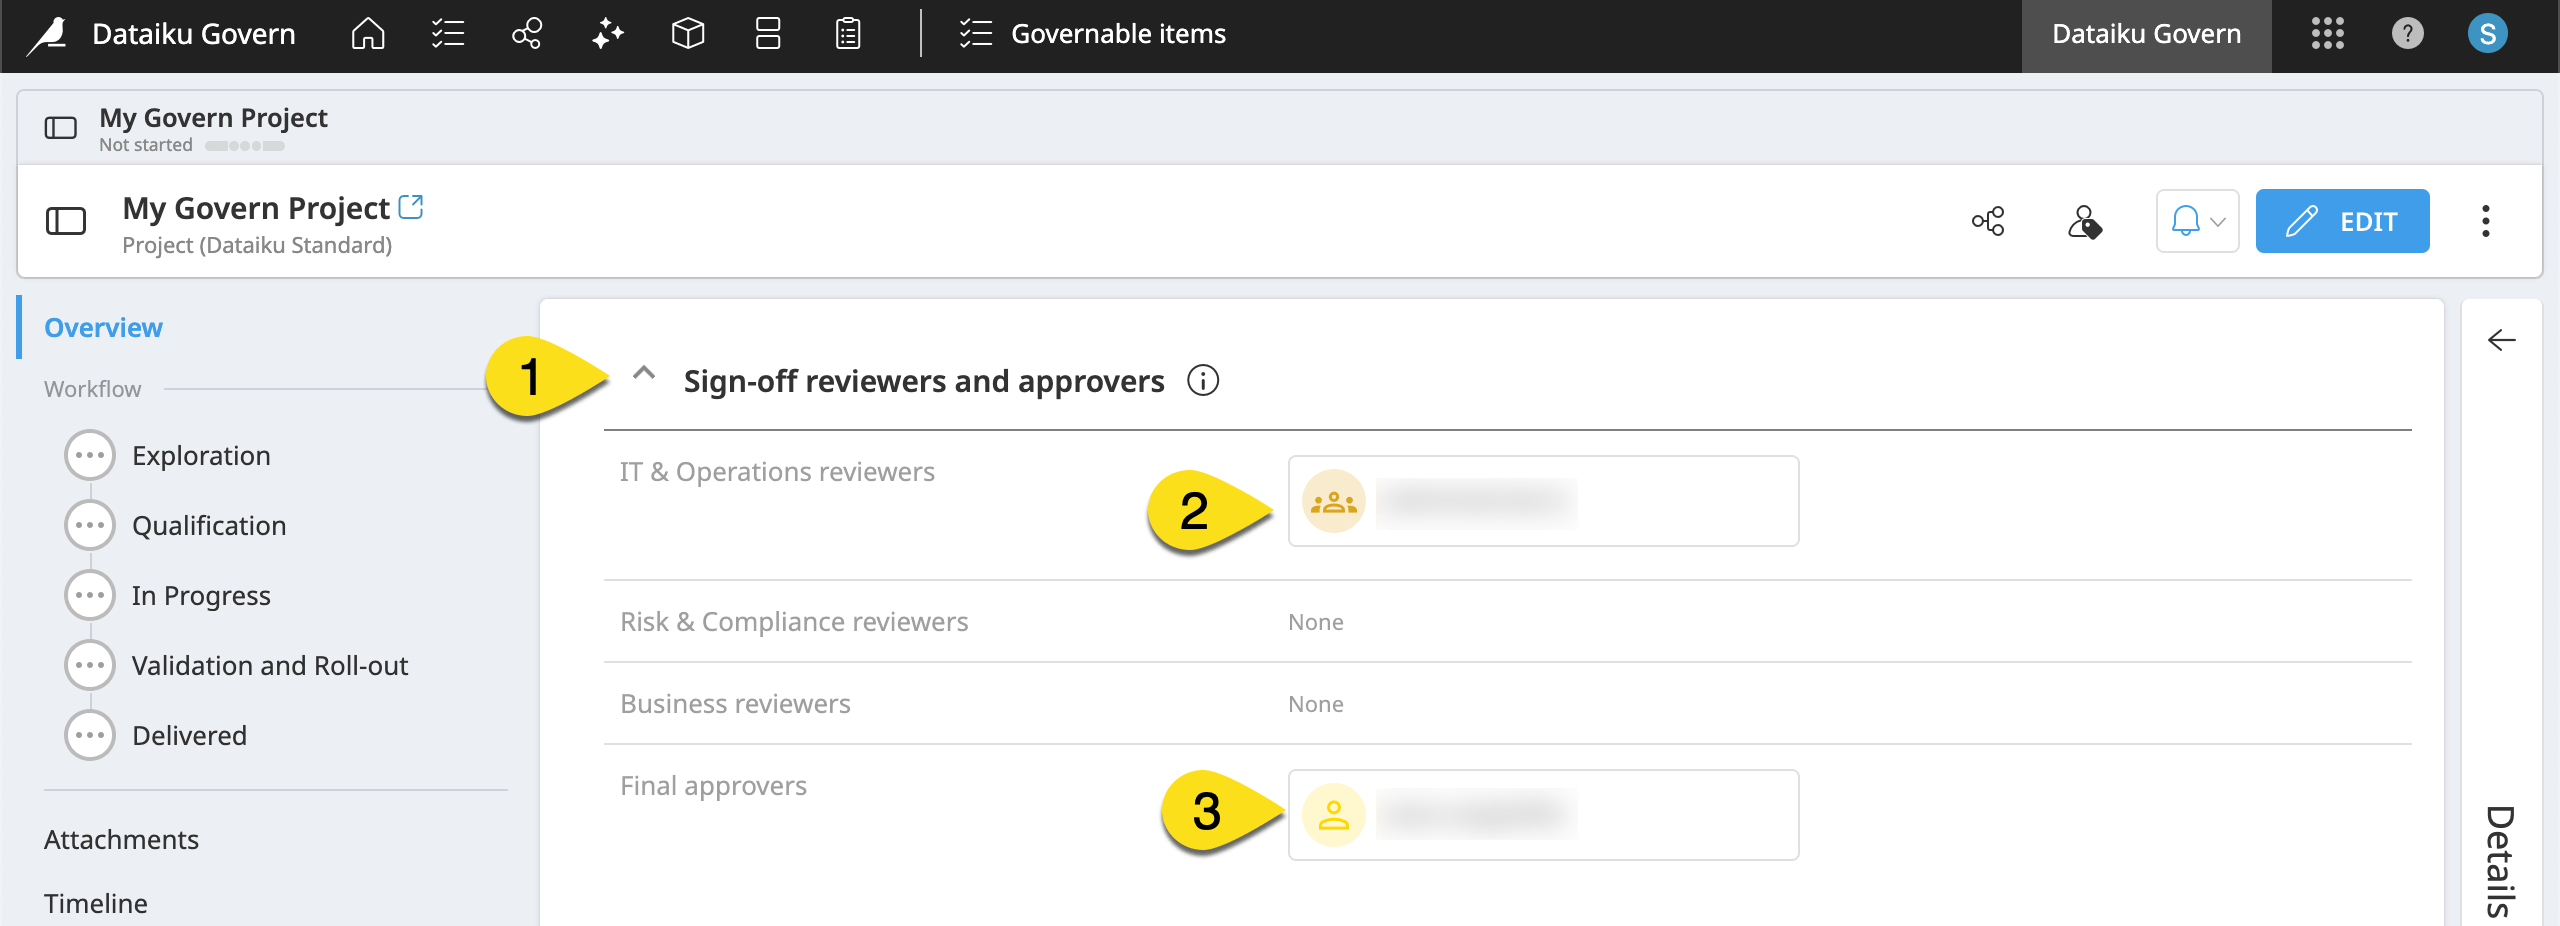Open the notifications bell dropdown
Screen dimensions: 2560x926
(x=2197, y=221)
